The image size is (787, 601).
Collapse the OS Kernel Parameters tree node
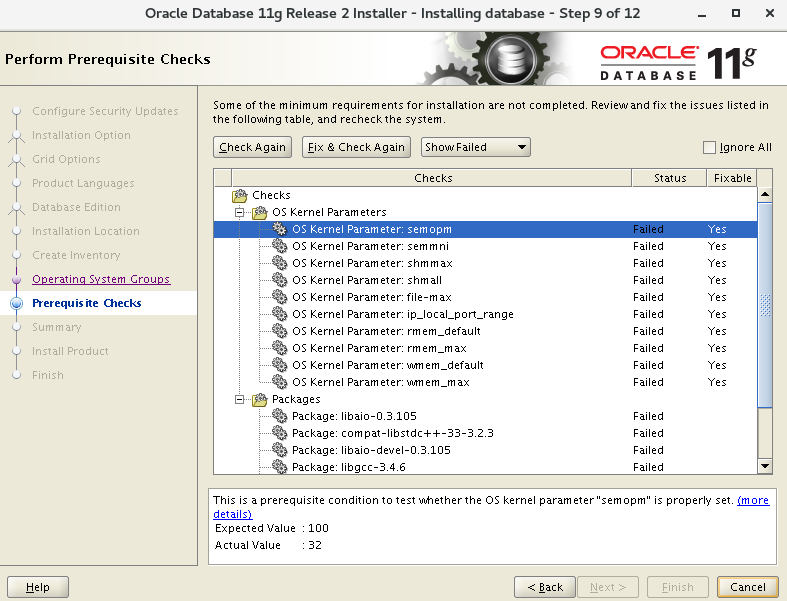coord(240,212)
